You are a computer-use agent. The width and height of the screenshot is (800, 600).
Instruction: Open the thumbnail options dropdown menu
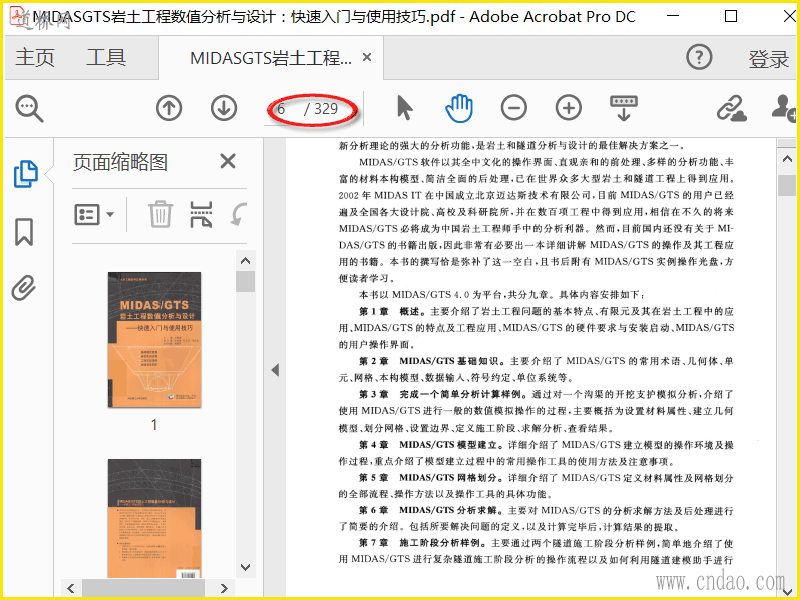pyautogui.click(x=94, y=215)
